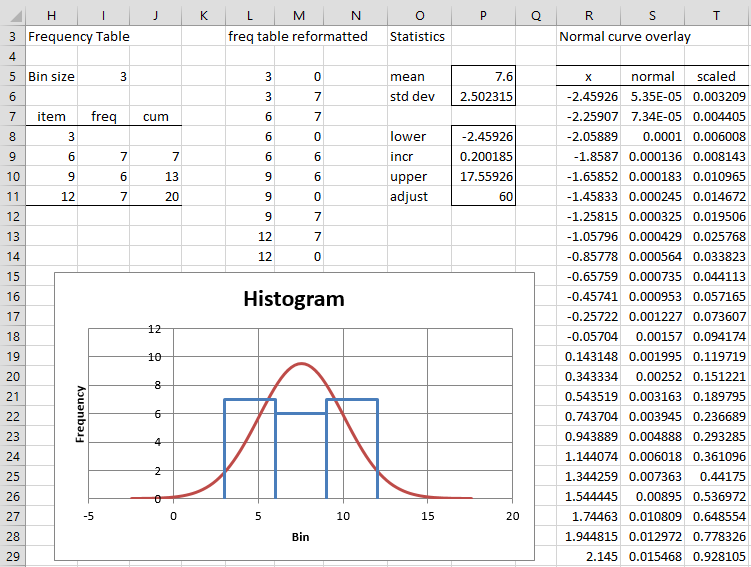Click the upper value 17.55926 cell
This screenshot has height=567, width=751.
point(483,176)
